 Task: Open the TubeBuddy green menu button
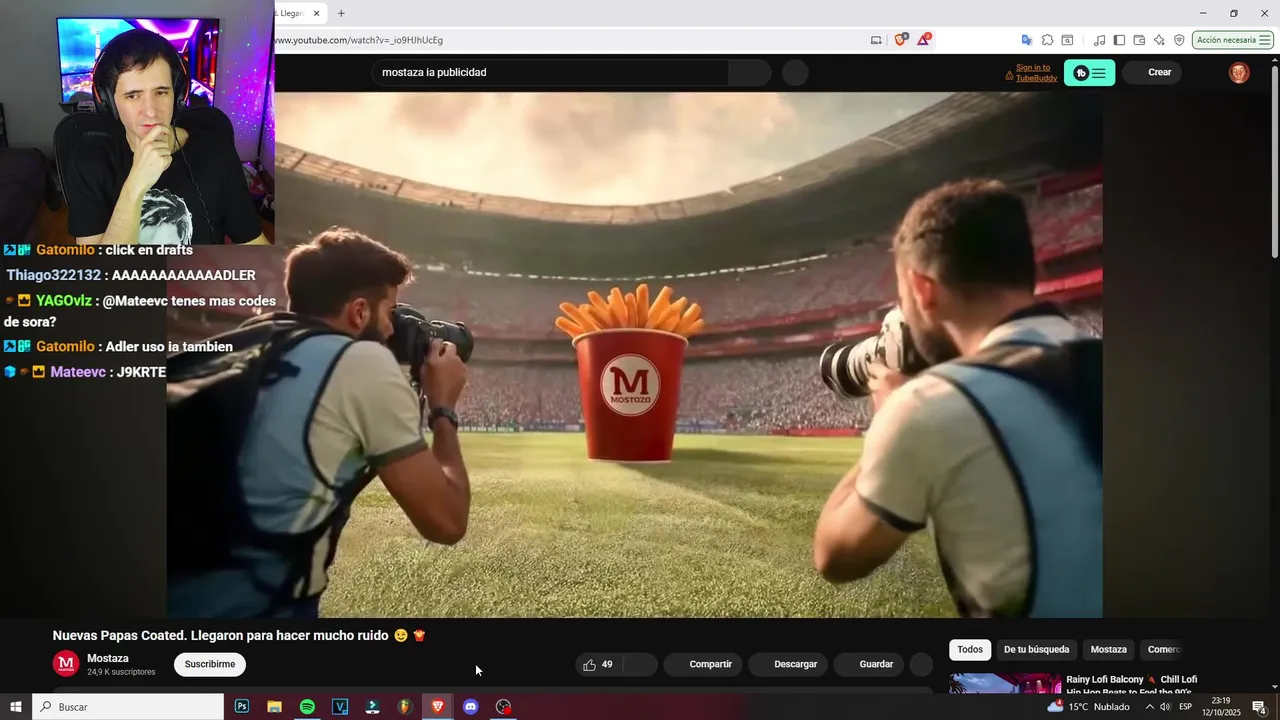[x=1089, y=73]
